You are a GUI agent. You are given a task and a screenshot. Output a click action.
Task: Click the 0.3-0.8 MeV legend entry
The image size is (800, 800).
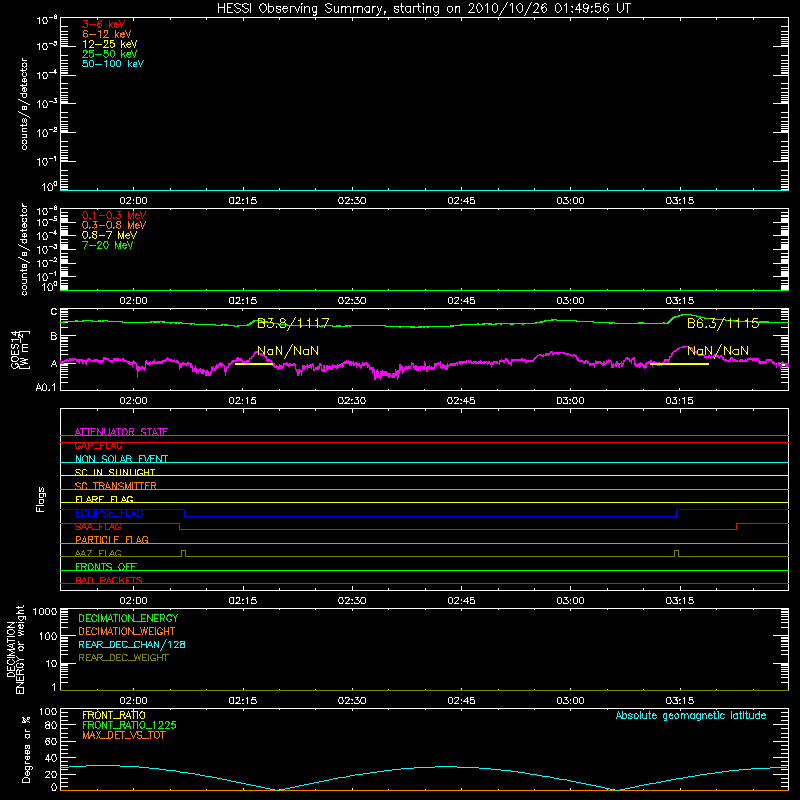coord(114,225)
